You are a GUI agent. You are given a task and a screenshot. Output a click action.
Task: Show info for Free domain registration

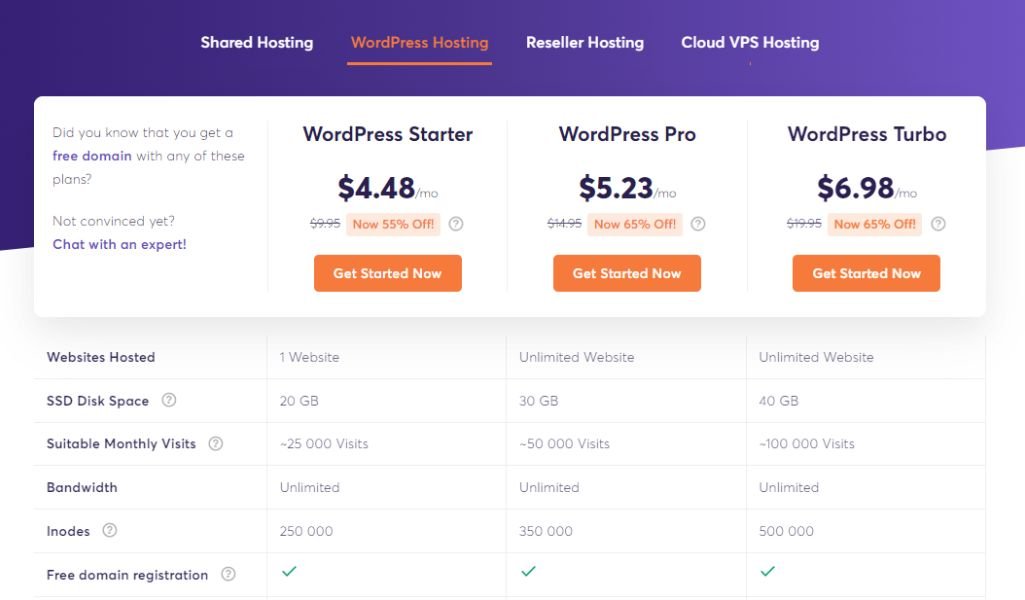tap(228, 574)
